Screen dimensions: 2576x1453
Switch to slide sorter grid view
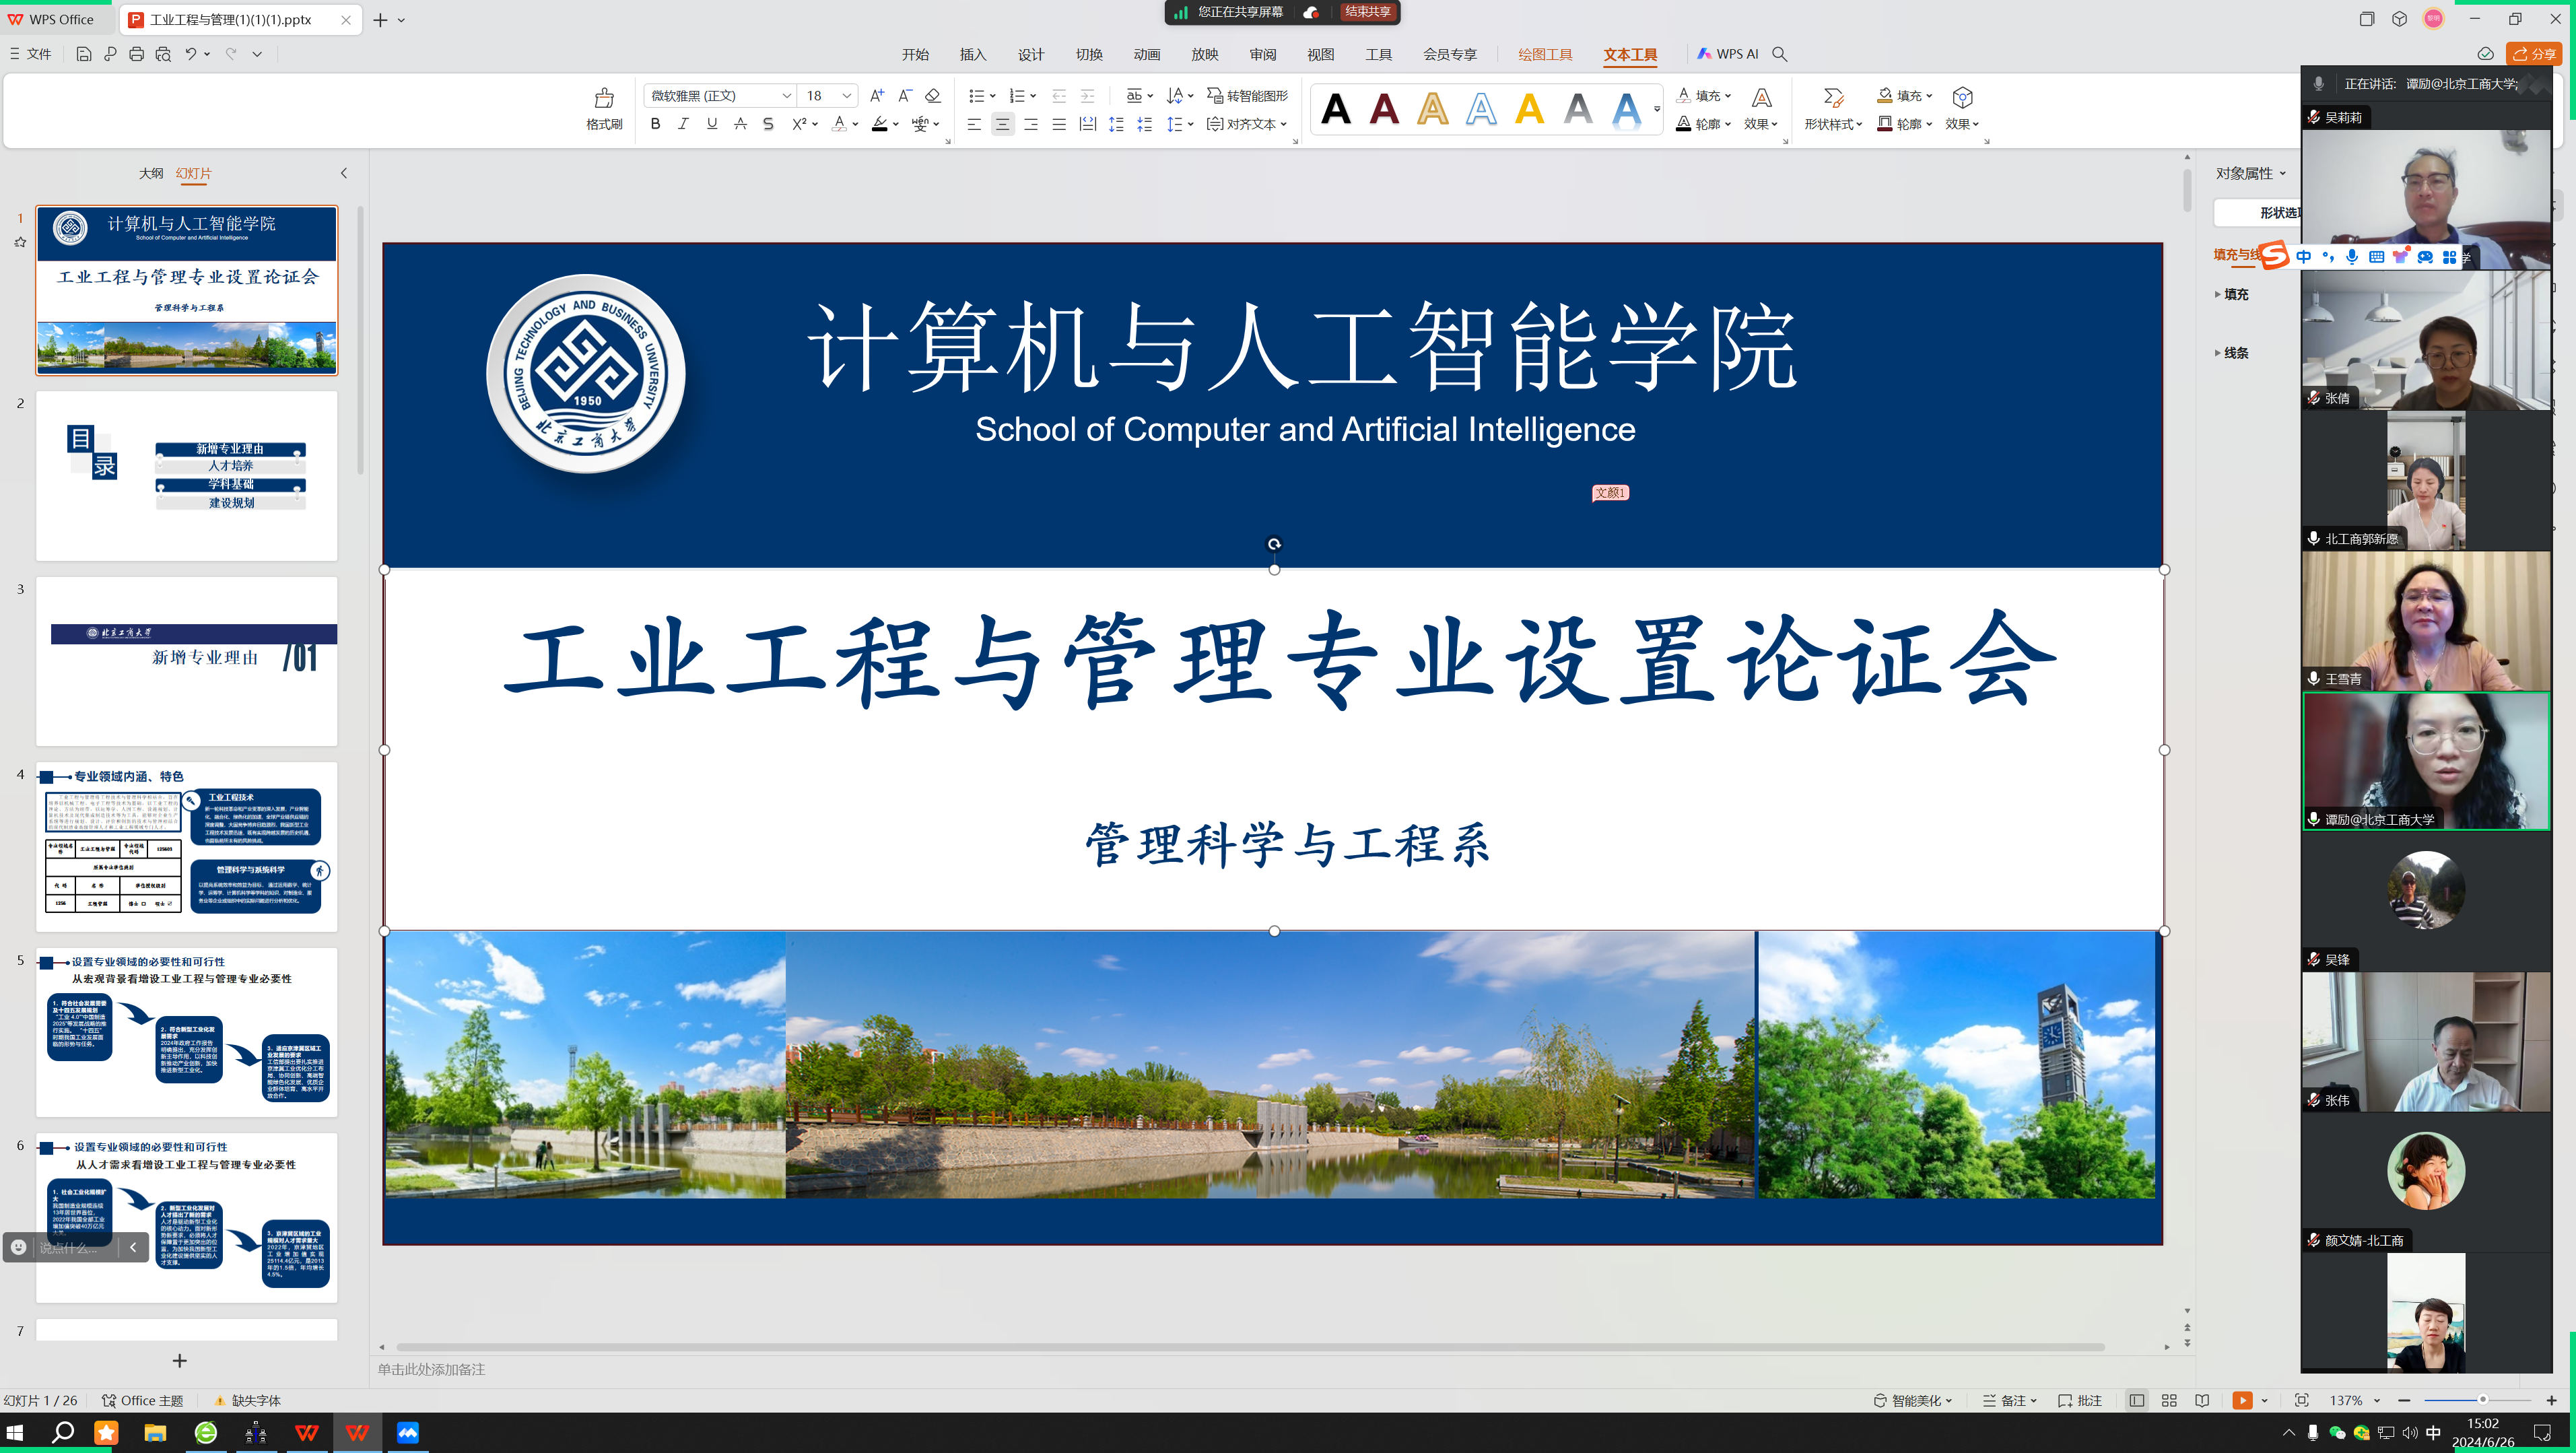pyautogui.click(x=2169, y=1400)
